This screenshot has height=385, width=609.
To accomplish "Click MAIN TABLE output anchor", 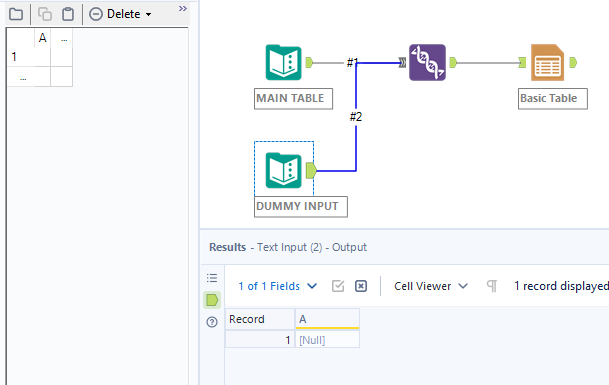I will click(309, 63).
